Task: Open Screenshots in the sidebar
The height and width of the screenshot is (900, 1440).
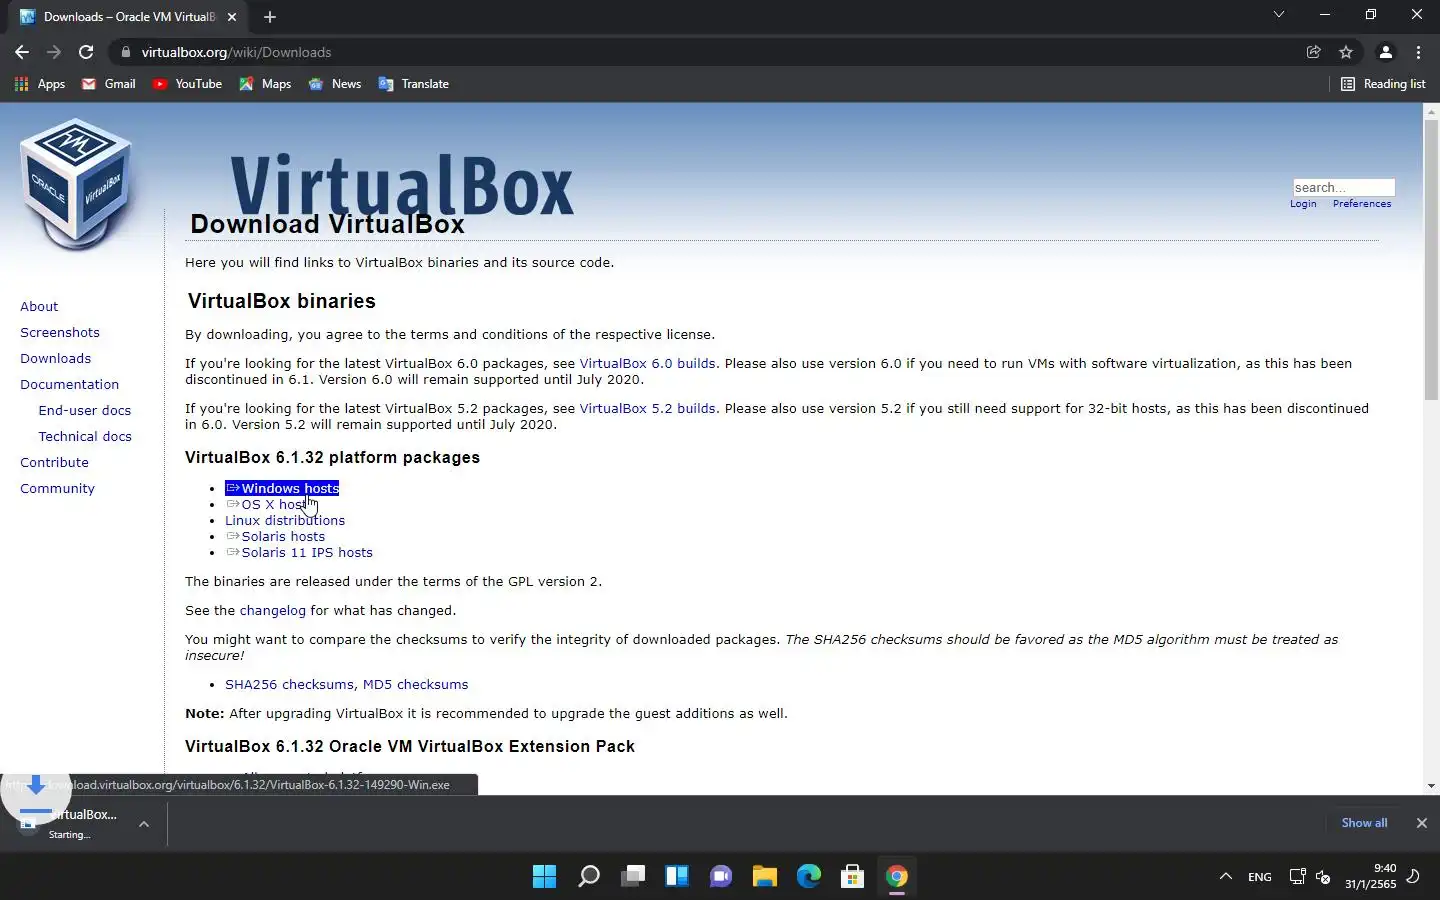Action: tap(60, 332)
